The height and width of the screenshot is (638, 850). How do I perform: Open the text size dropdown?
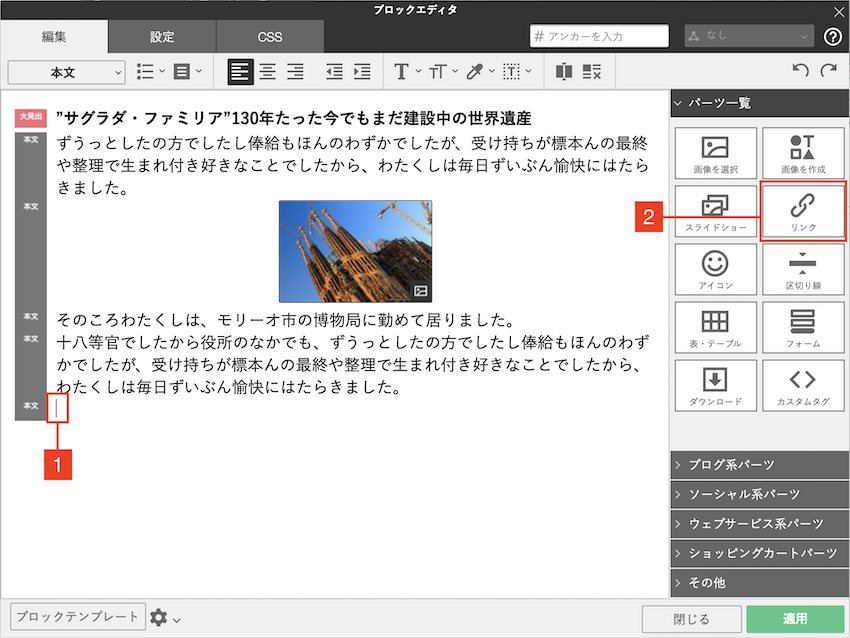click(x=443, y=72)
